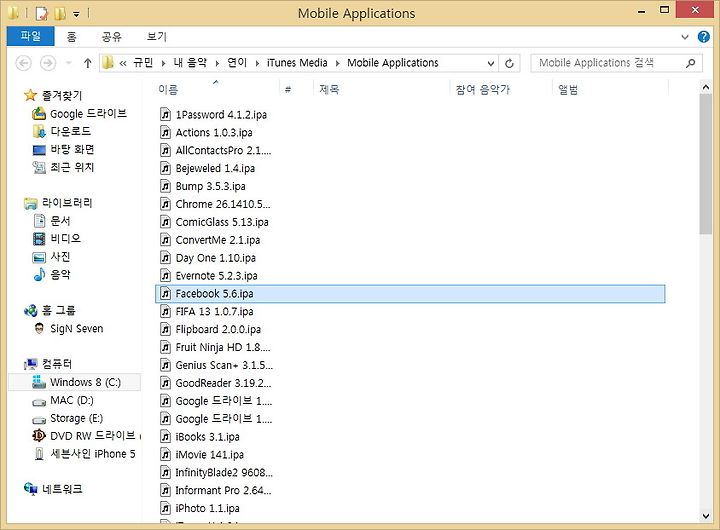Refresh the Mobile Applications folder
This screenshot has height=530, width=720.
tap(509, 63)
